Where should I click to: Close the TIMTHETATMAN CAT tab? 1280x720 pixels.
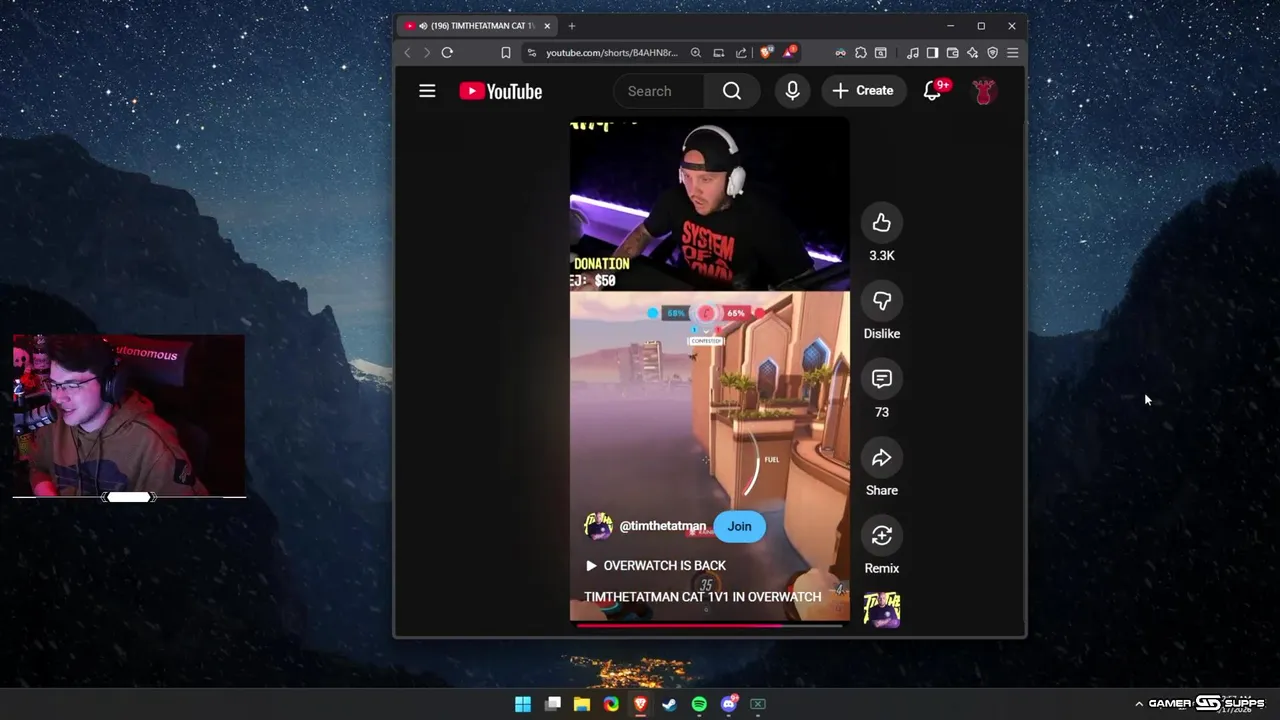click(547, 26)
